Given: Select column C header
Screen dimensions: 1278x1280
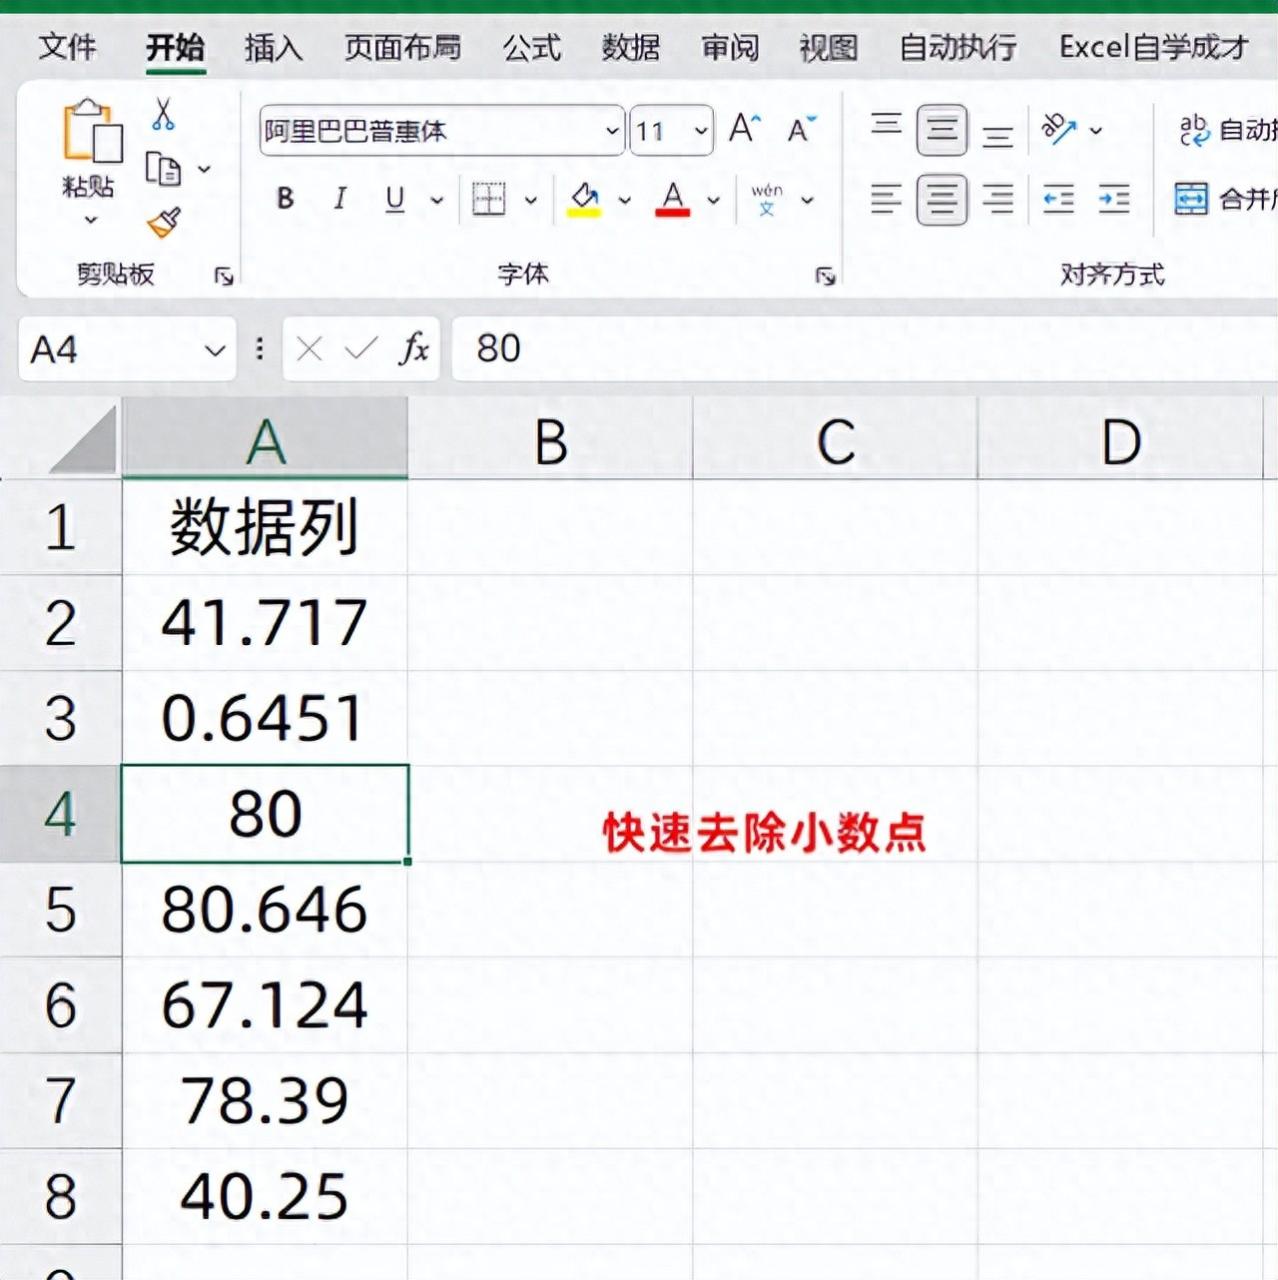Looking at the screenshot, I should (x=835, y=439).
